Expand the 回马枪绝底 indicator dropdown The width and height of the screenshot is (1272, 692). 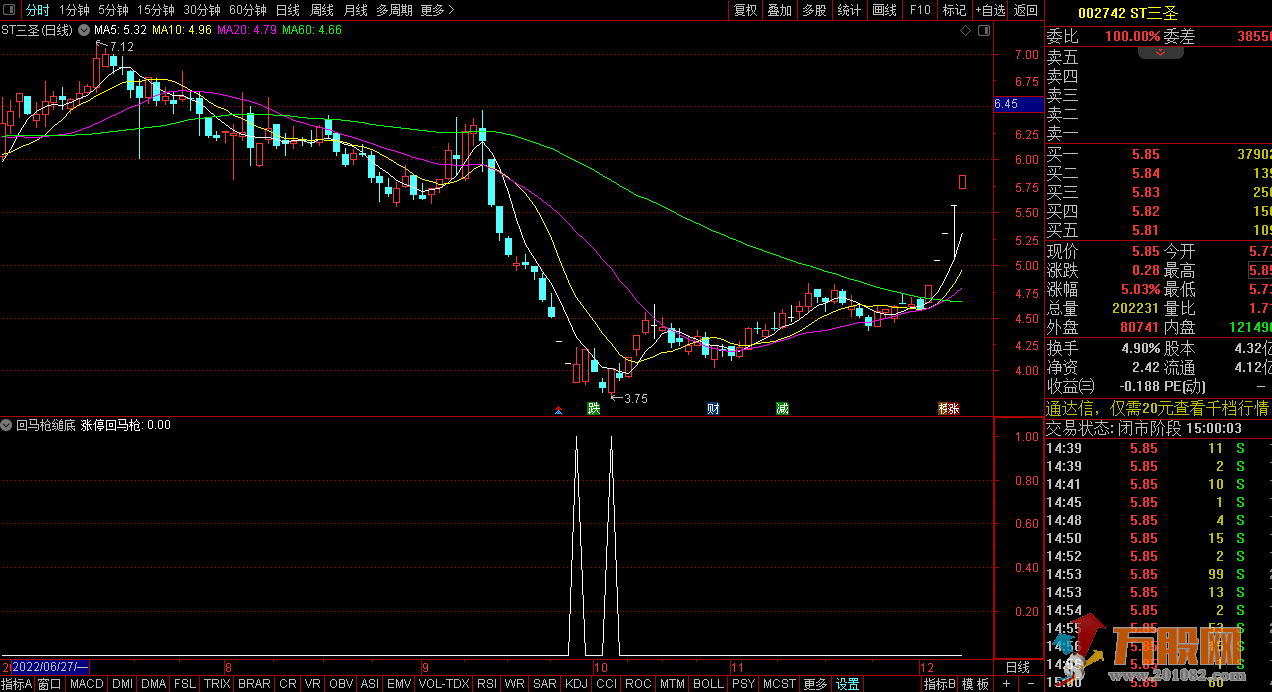coord(7,425)
